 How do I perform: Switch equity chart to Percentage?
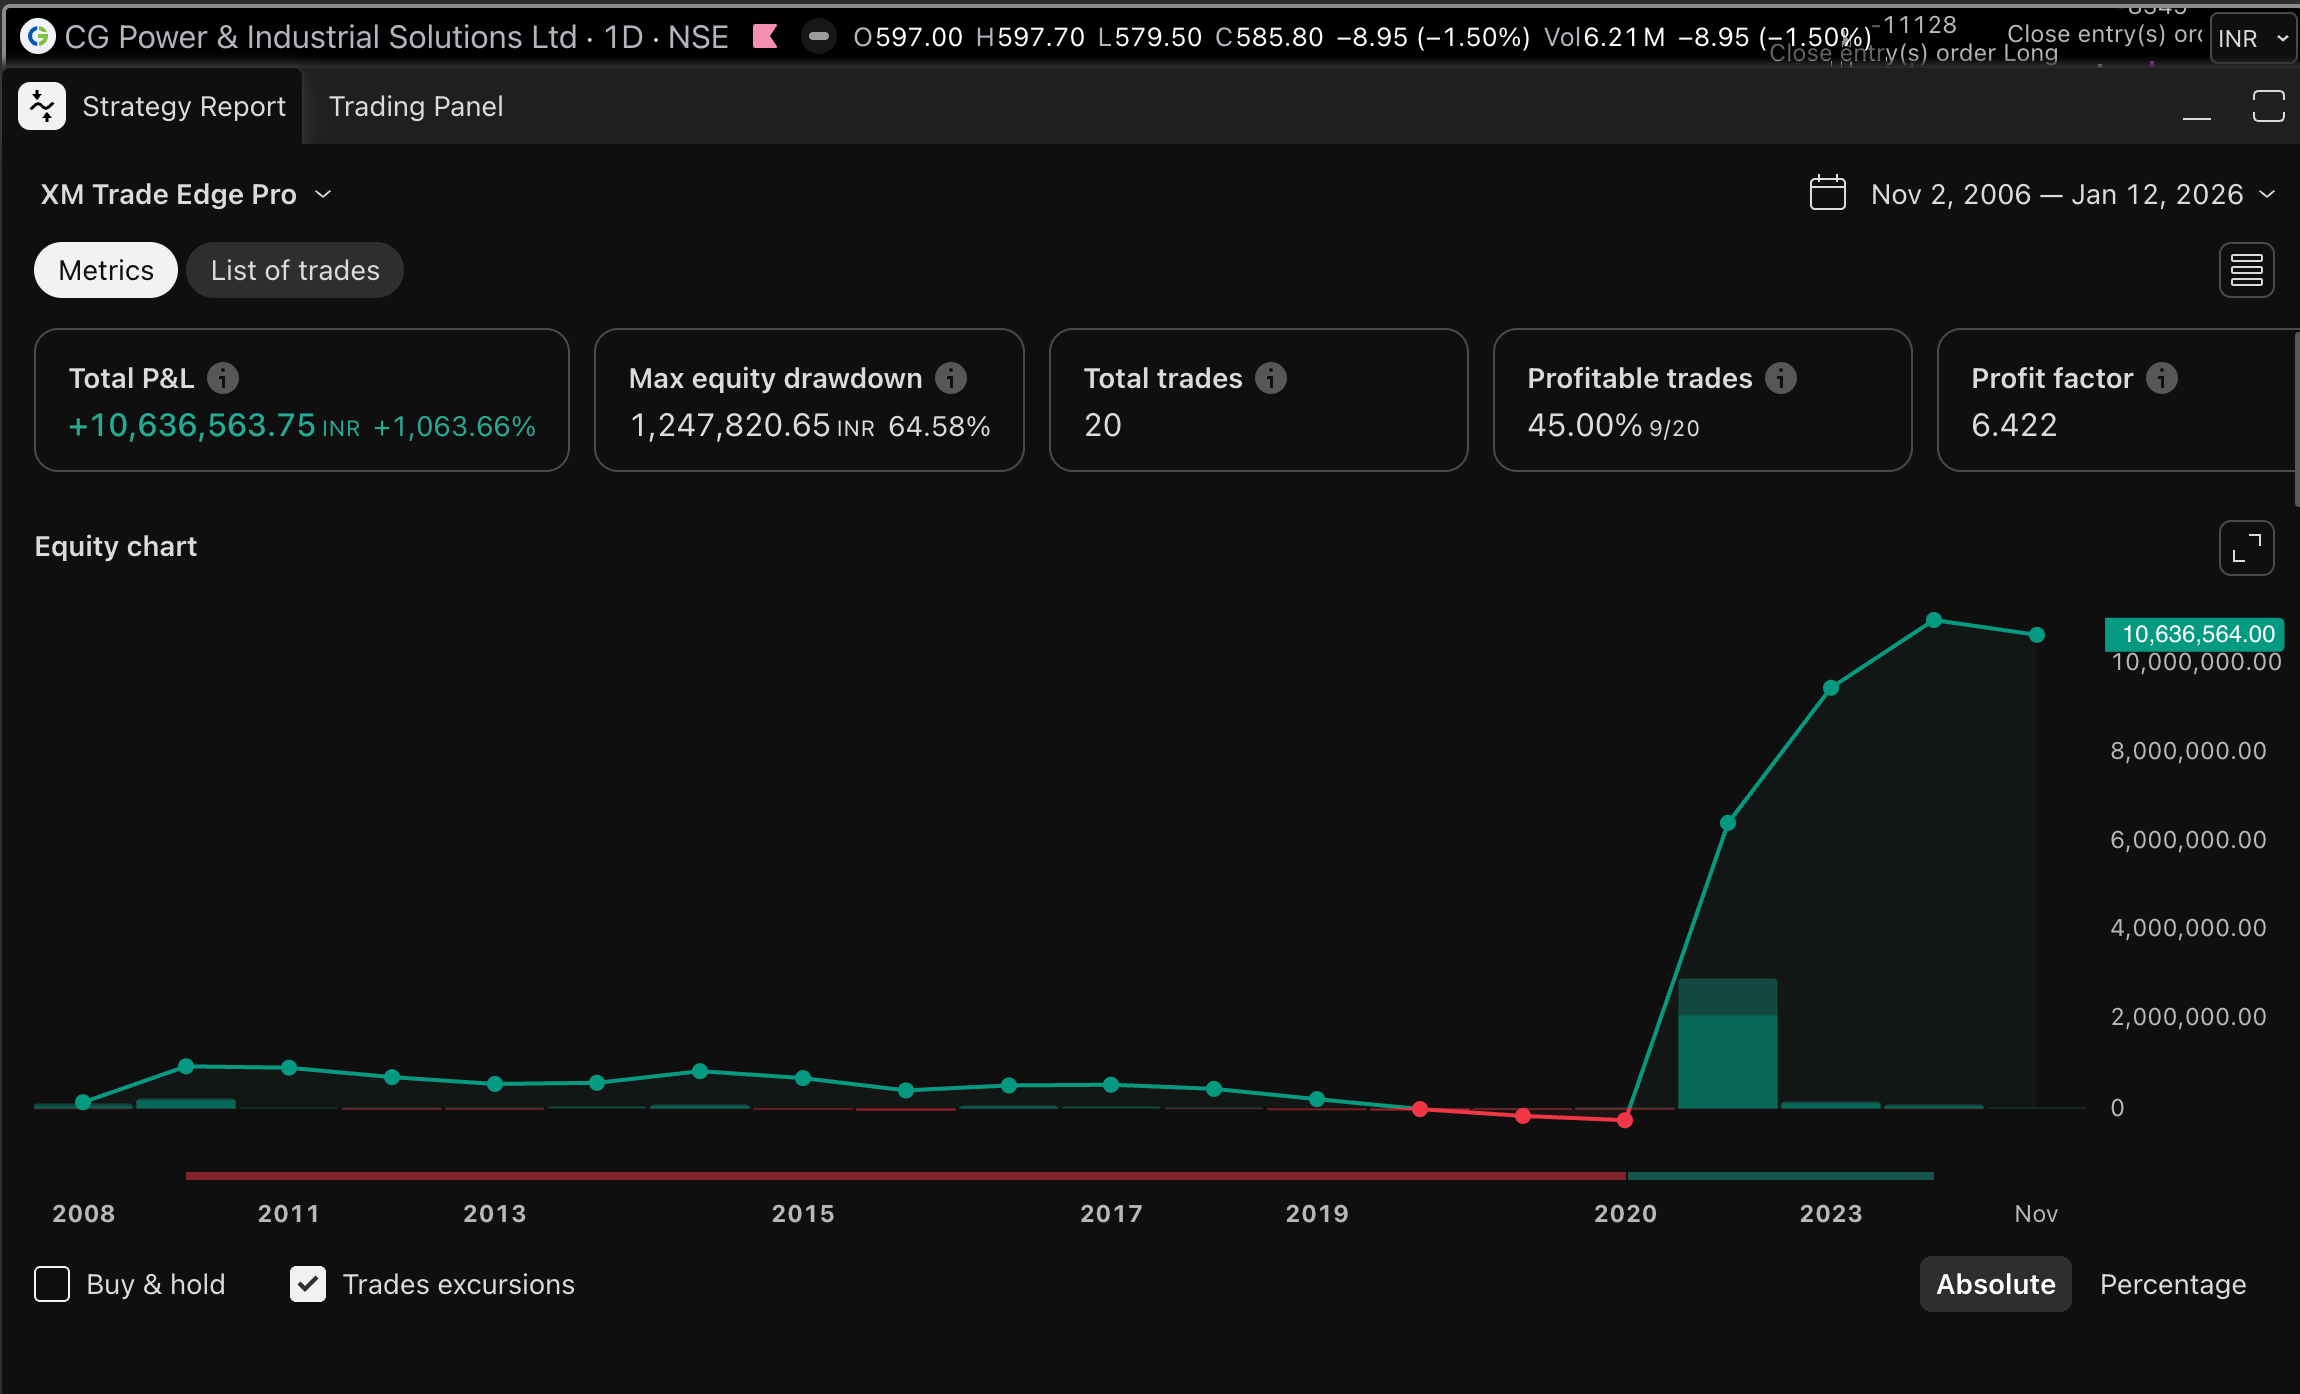2172,1284
